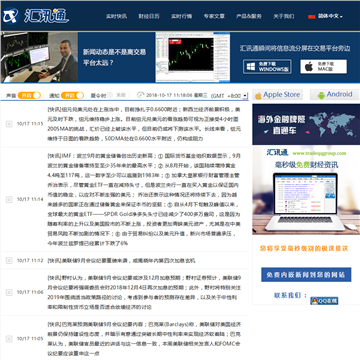Viewport: 360px width, 360px height.
Task: Open the 纽元兑美元 news headline at 11:15
Action: pos(144,124)
